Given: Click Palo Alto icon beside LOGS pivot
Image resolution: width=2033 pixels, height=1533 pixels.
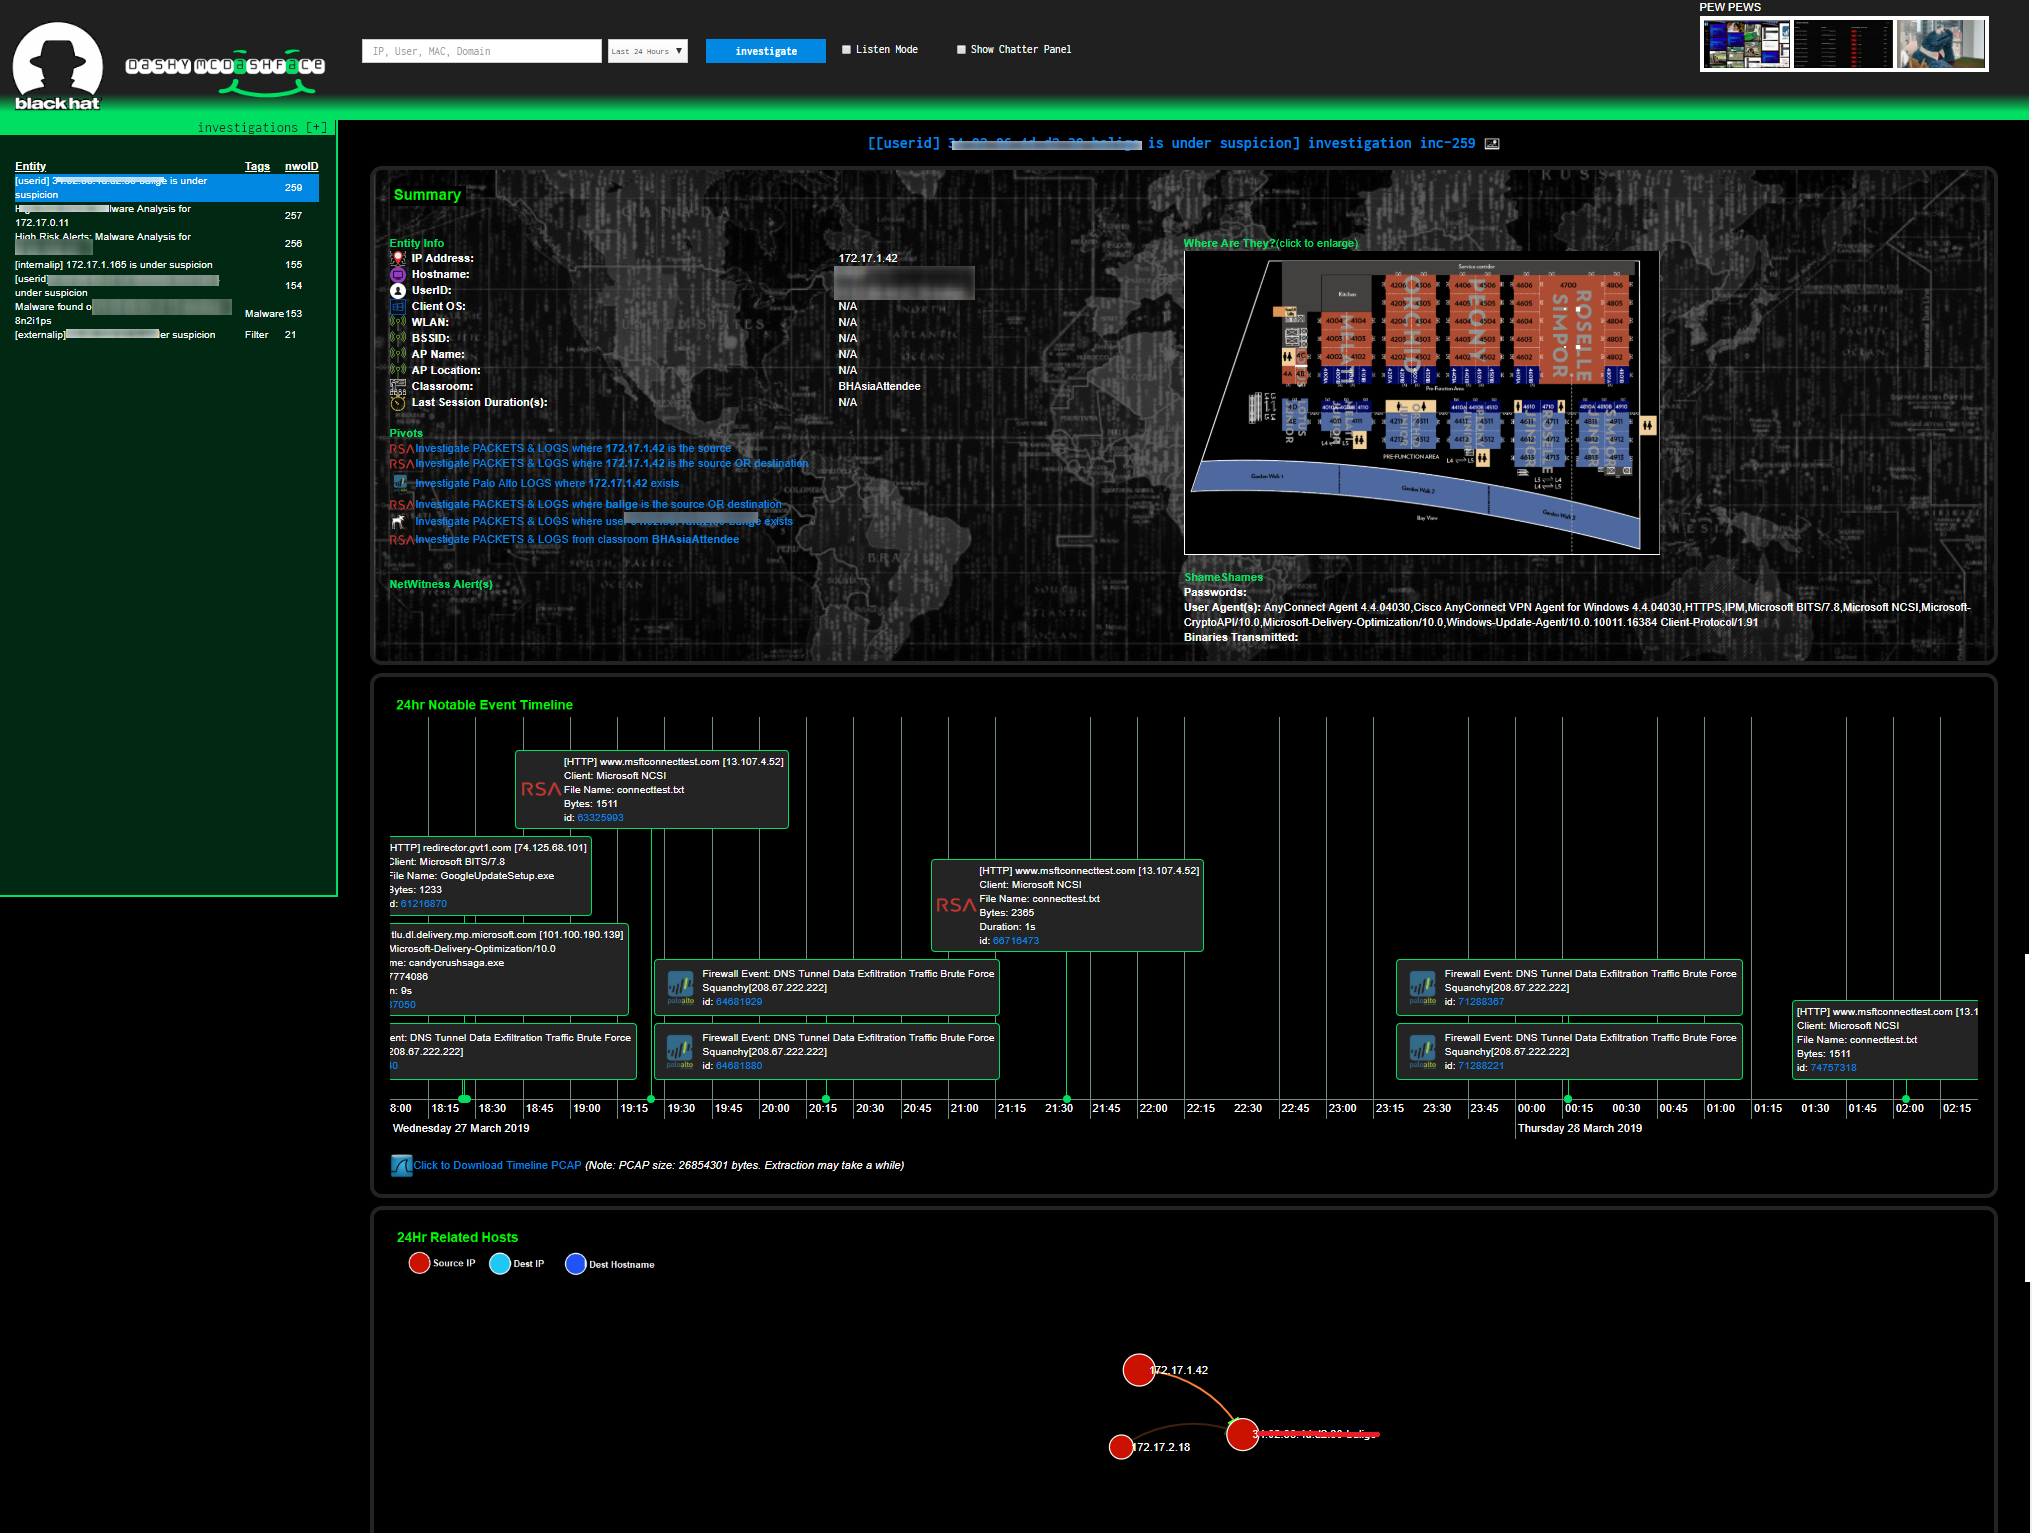Looking at the screenshot, I should [400, 483].
